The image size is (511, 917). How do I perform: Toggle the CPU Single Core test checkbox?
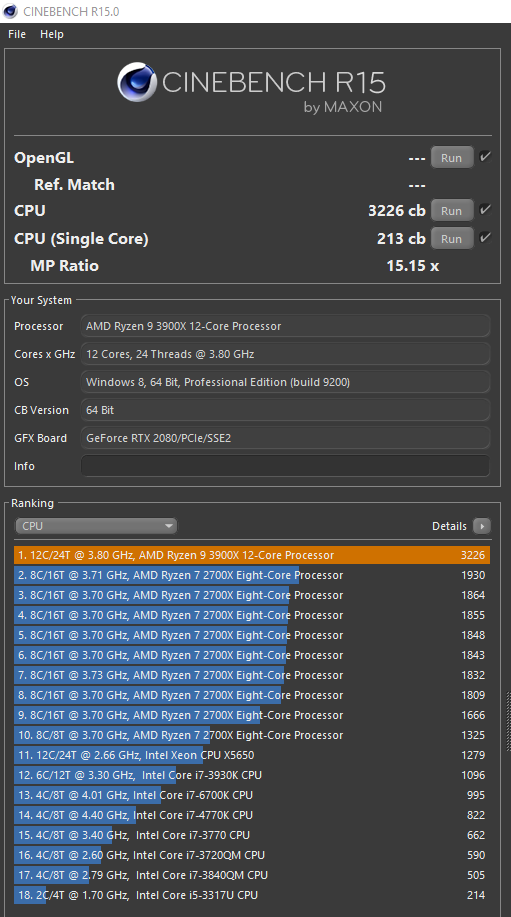(x=485, y=237)
